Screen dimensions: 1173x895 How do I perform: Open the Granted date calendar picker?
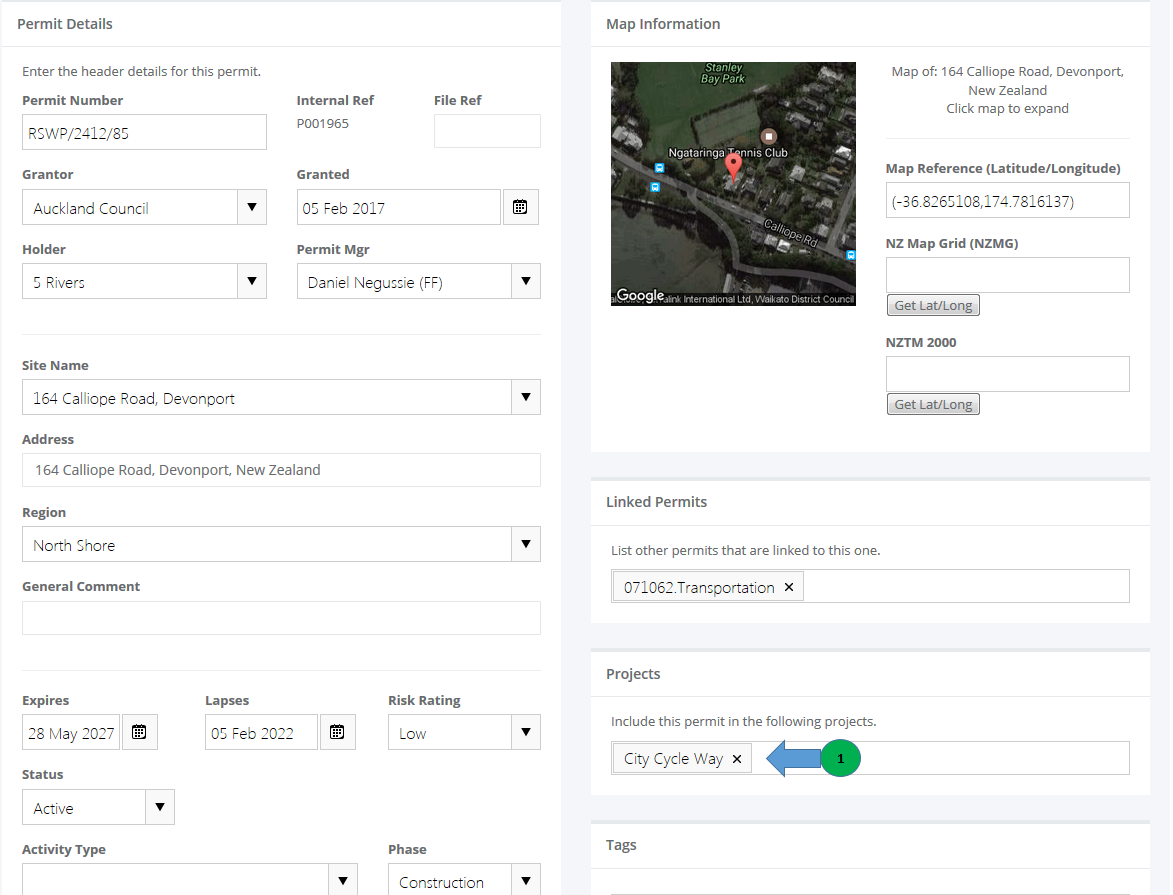(521, 207)
